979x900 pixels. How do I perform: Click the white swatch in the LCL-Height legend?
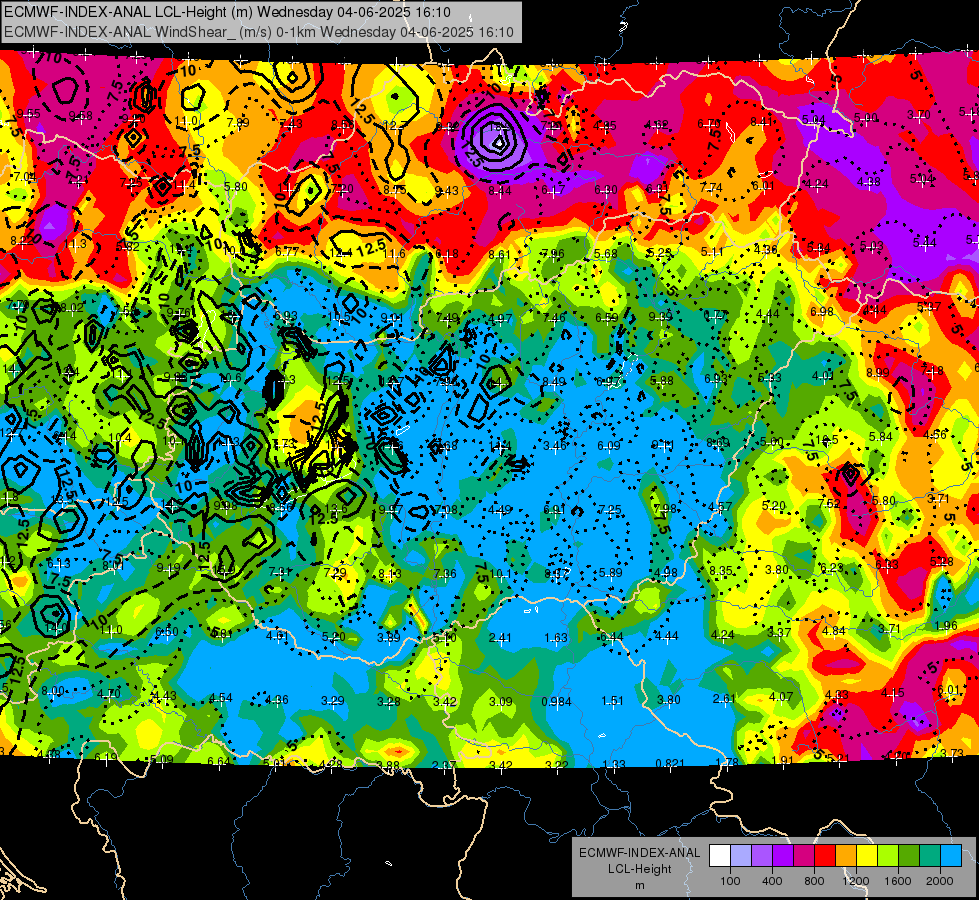click(x=720, y=856)
